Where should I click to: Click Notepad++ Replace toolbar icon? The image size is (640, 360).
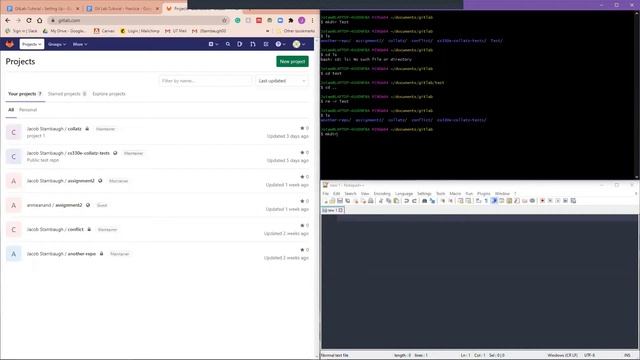coord(432,201)
